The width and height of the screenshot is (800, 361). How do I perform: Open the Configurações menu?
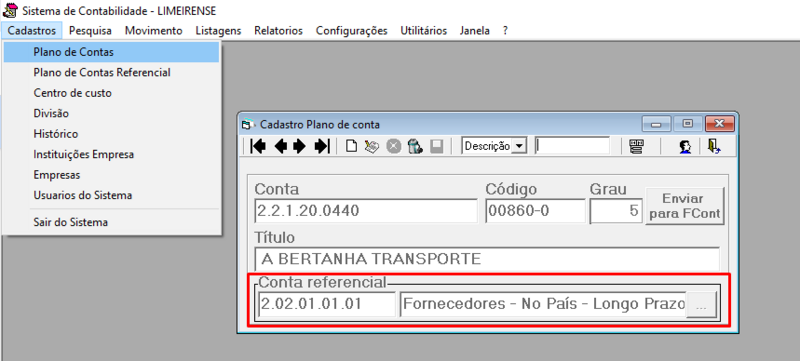pyautogui.click(x=352, y=31)
